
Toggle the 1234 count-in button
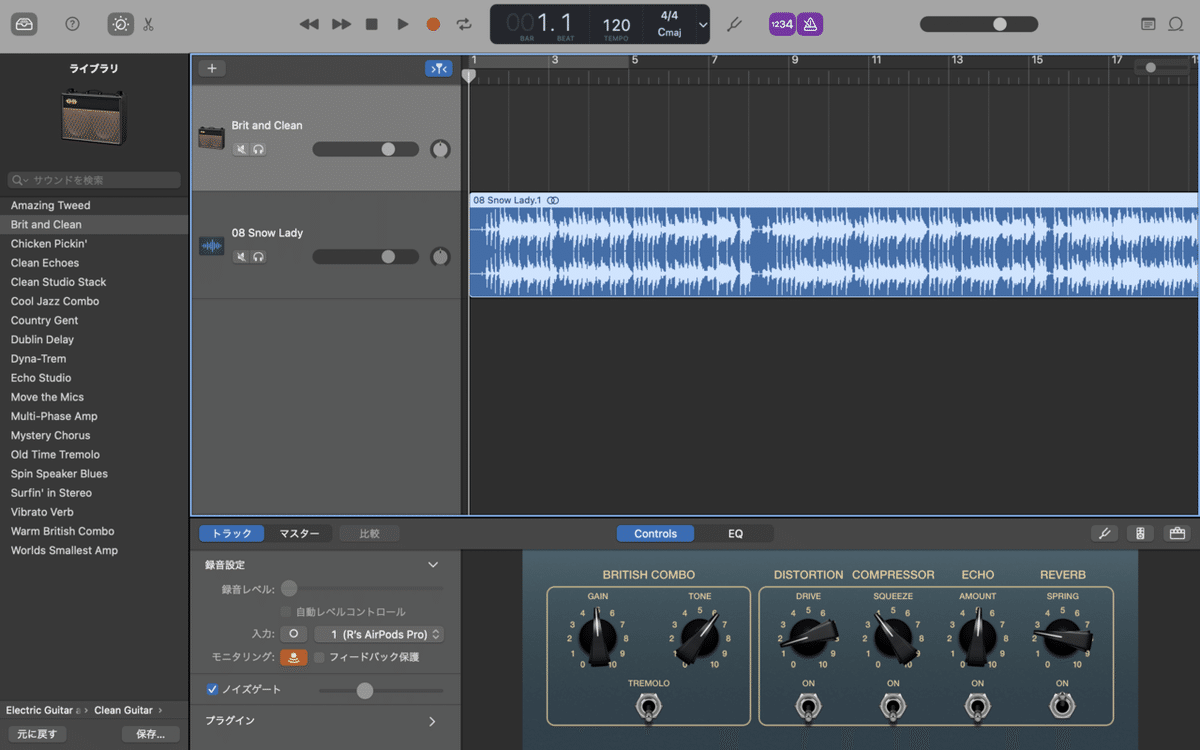(x=782, y=24)
